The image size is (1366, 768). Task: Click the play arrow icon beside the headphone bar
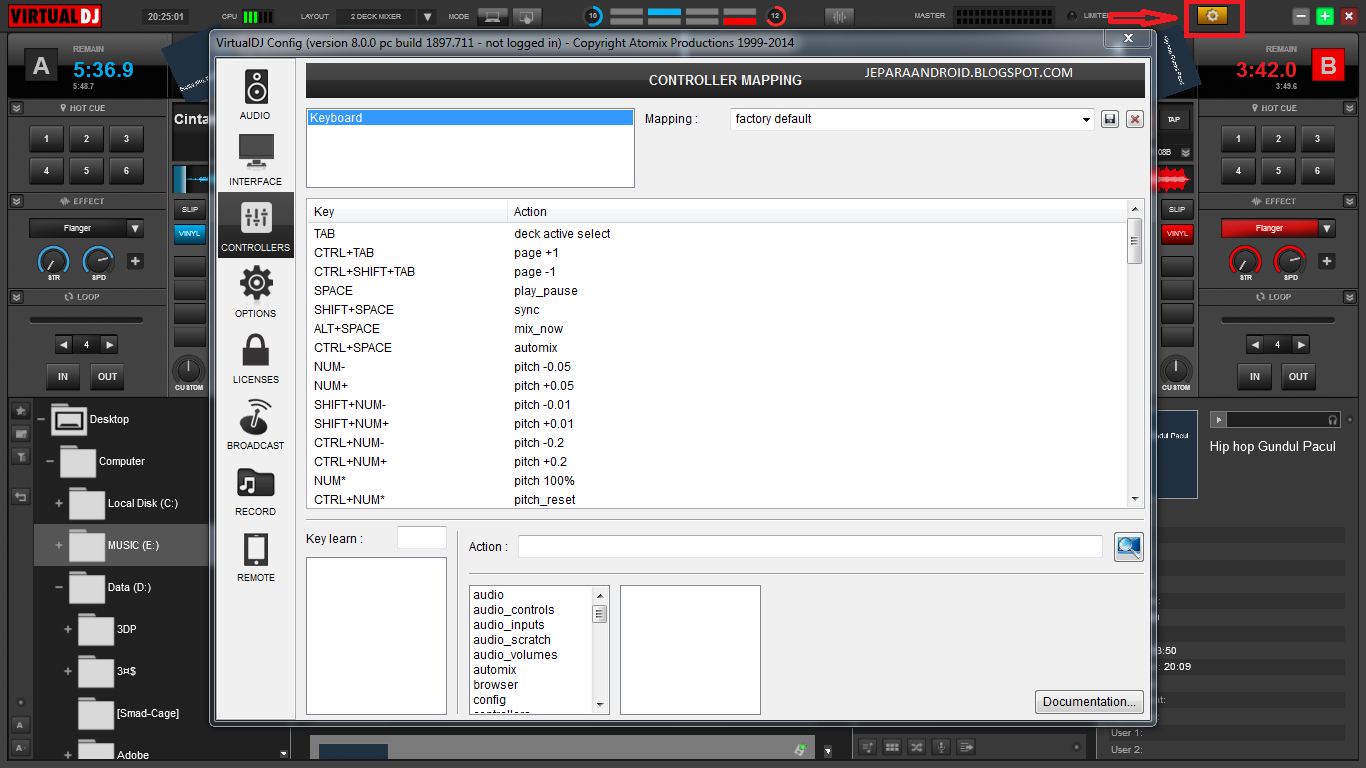tap(1218, 419)
